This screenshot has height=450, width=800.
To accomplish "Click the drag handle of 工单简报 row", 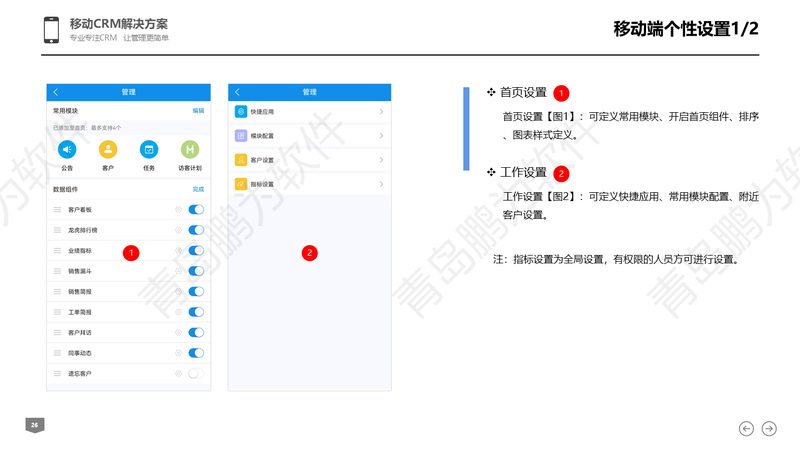I will pyautogui.click(x=57, y=312).
